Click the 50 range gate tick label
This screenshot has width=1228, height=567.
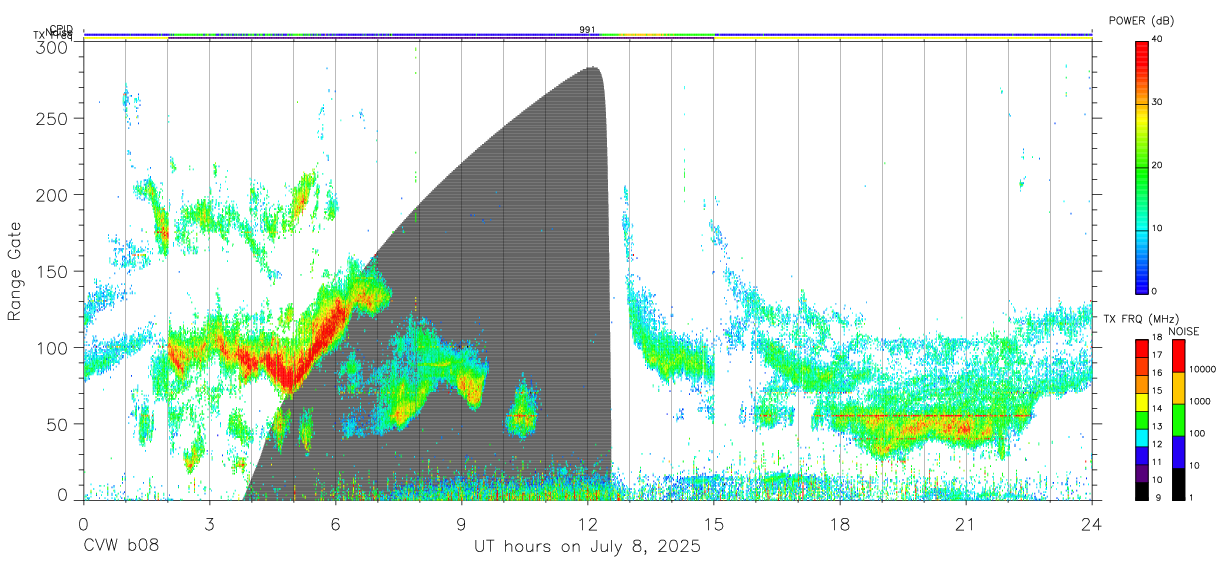point(57,424)
